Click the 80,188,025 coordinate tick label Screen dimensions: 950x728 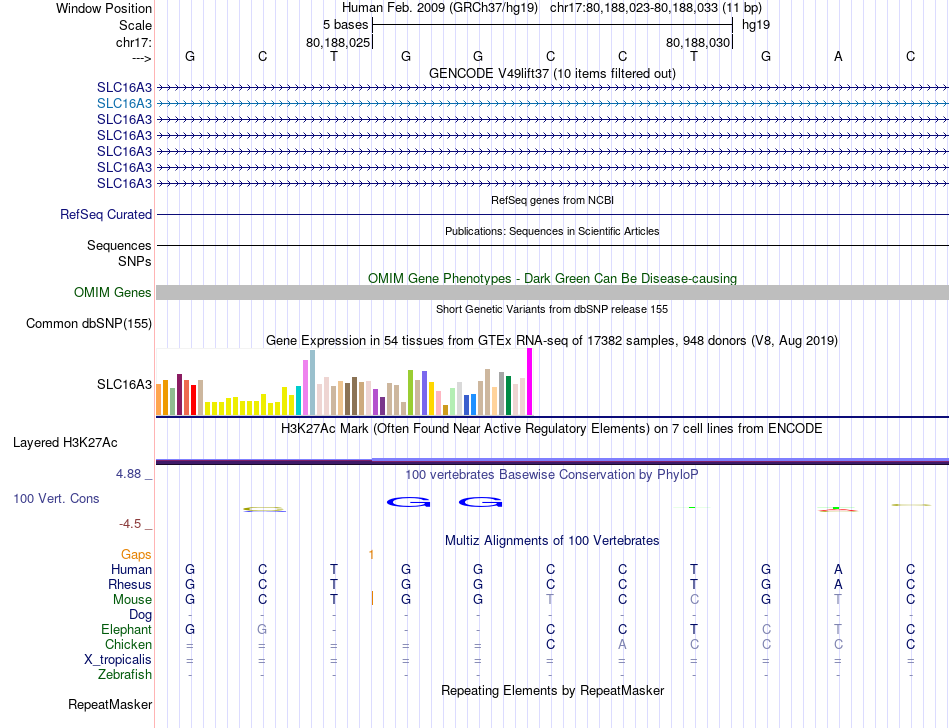point(337,42)
